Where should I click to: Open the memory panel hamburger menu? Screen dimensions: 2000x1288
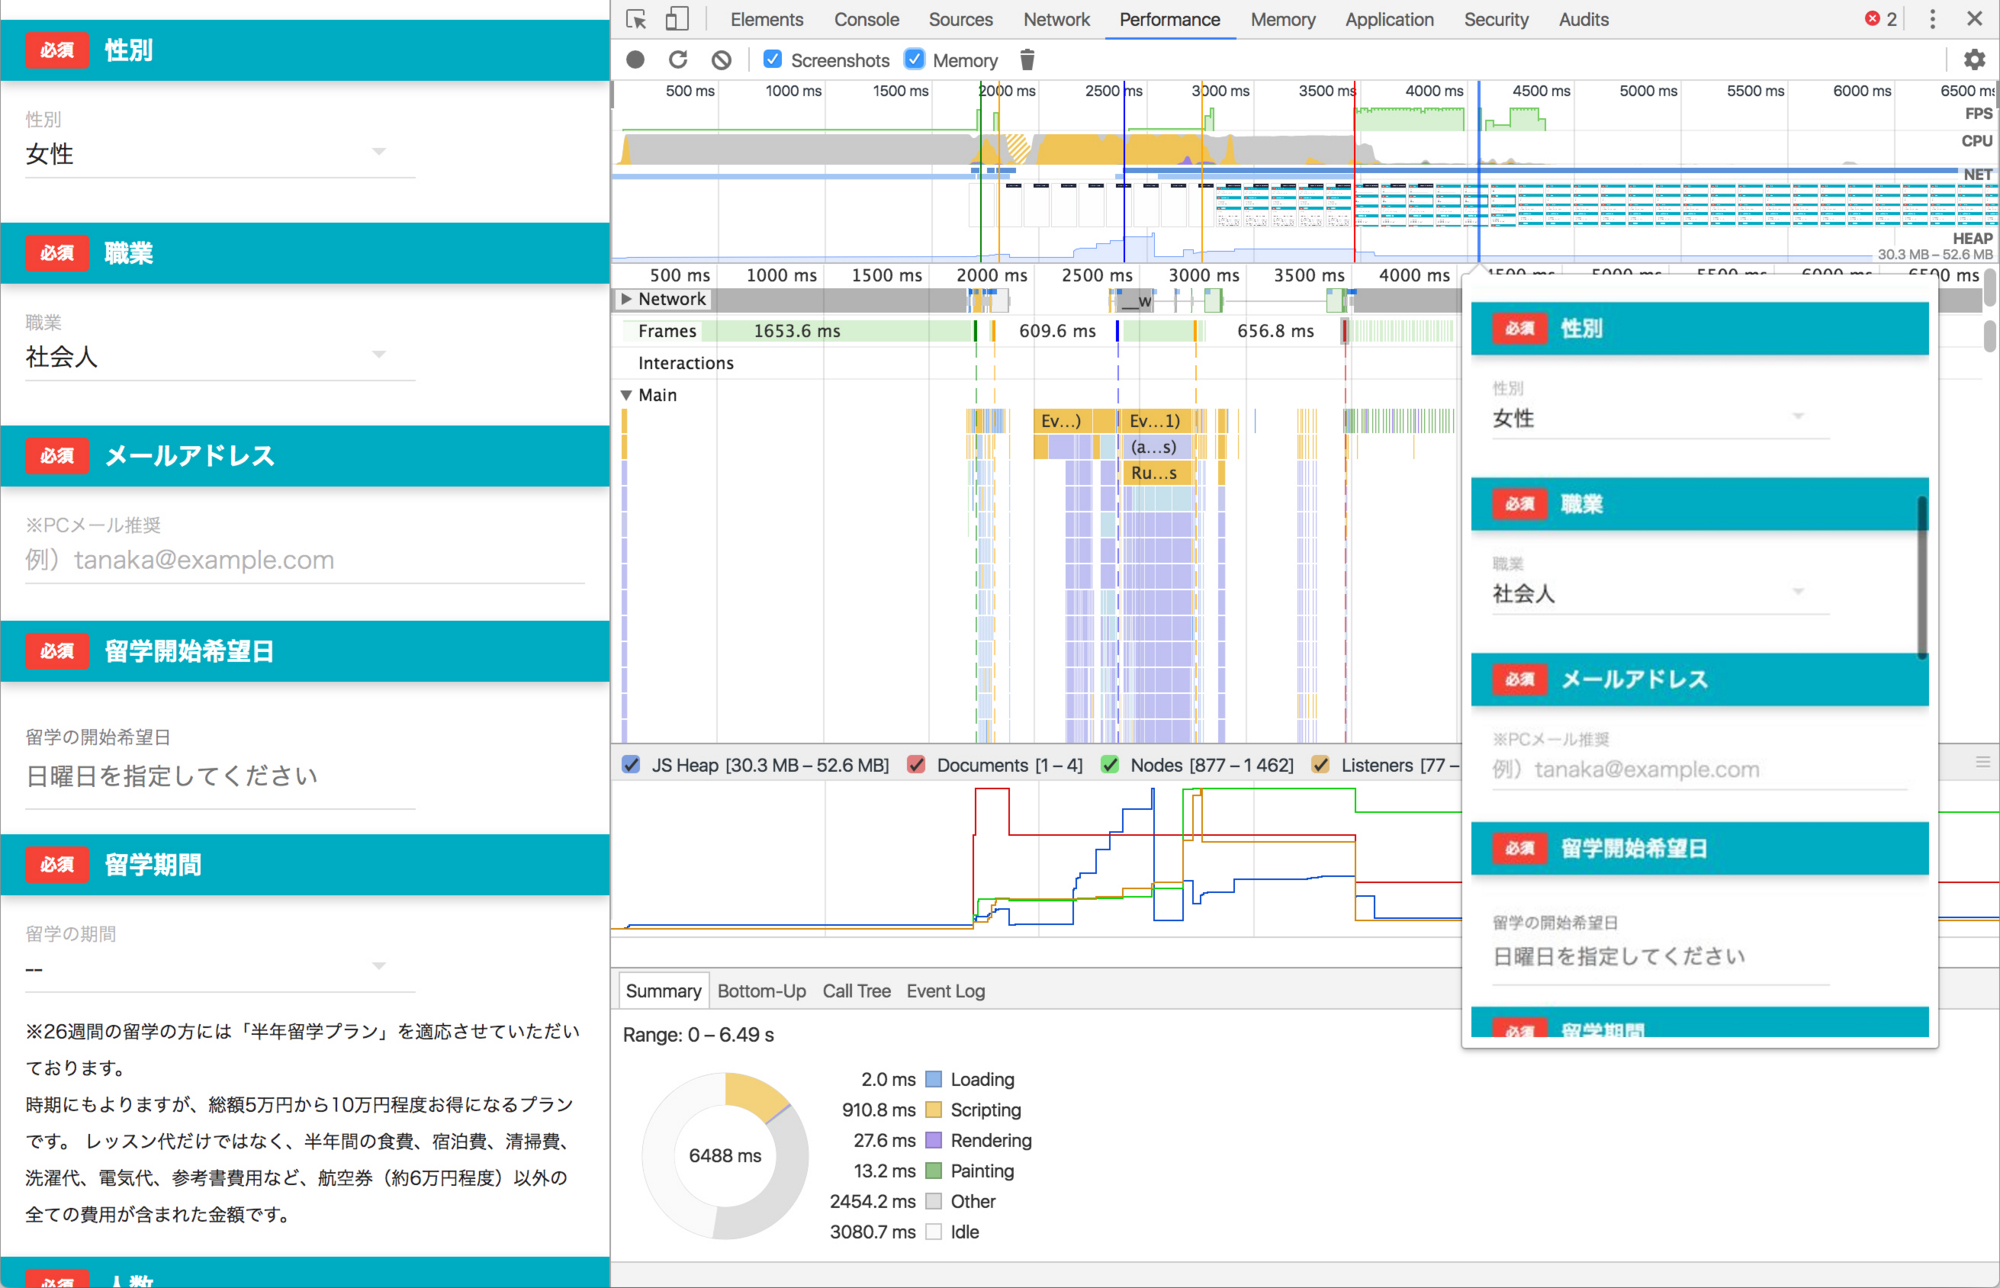pos(1983,763)
